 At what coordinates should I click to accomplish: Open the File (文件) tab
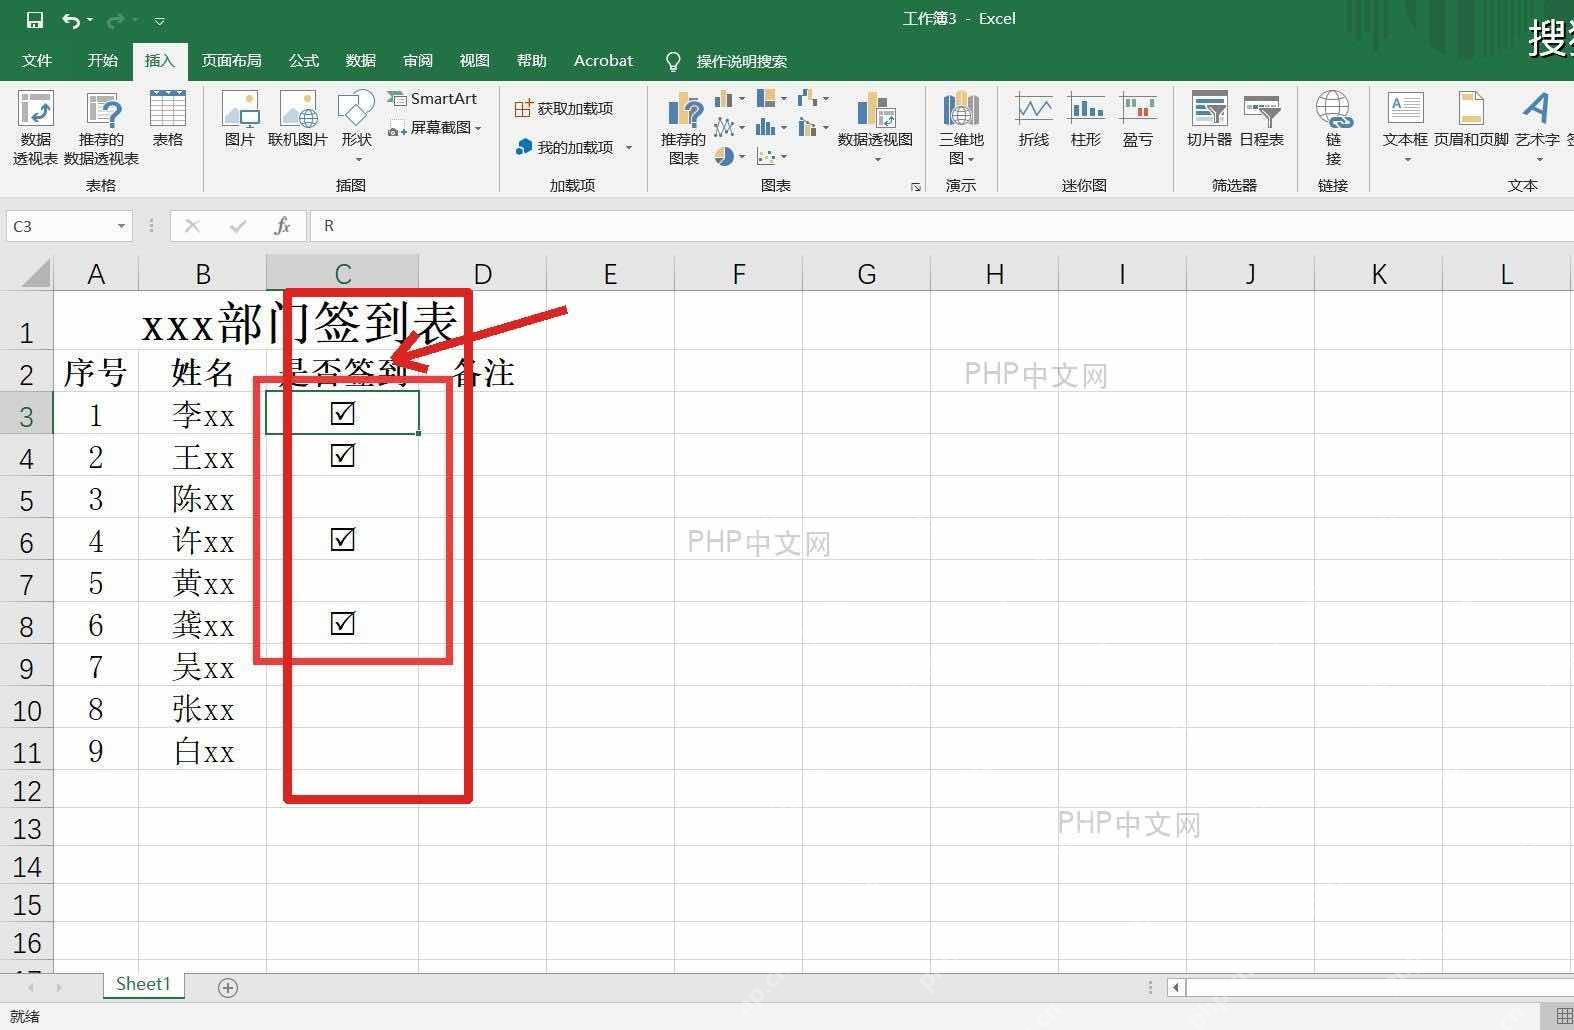coord(37,61)
